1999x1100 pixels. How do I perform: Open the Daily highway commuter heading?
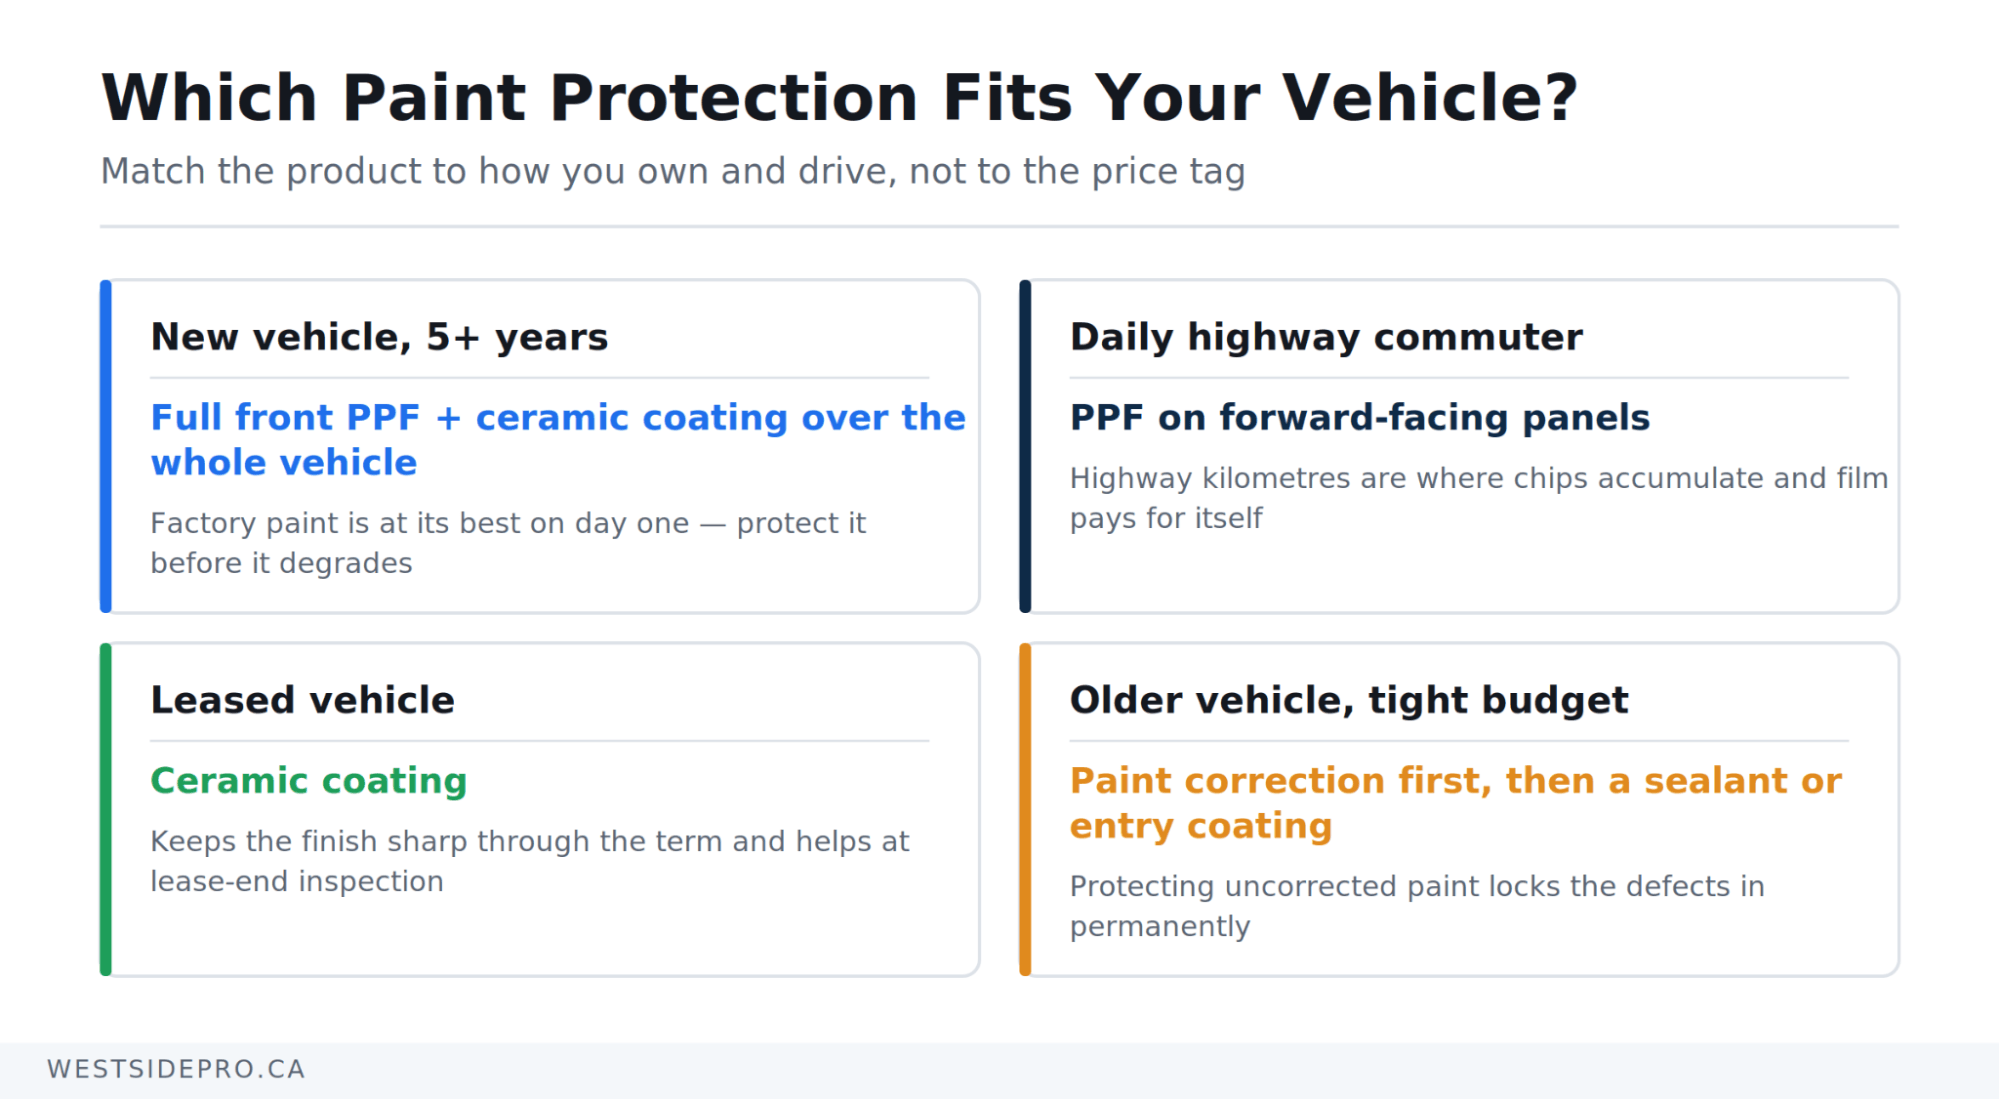pyautogui.click(x=1326, y=337)
